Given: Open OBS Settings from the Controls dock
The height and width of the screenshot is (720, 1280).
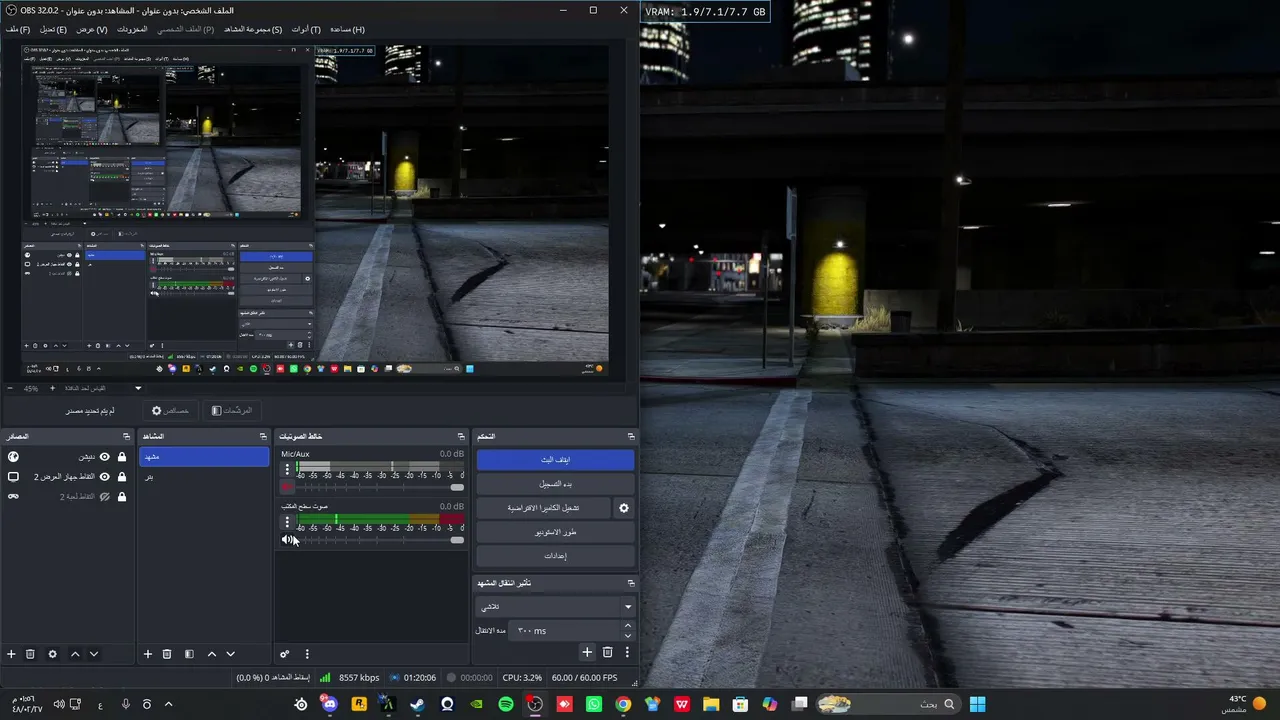Looking at the screenshot, I should (555, 556).
